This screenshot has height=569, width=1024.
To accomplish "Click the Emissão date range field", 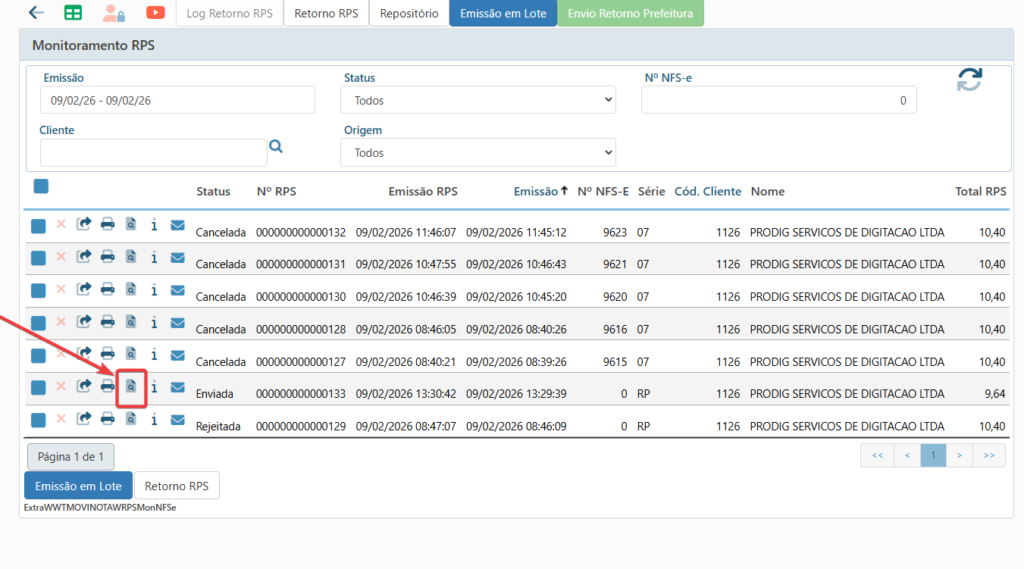I will (x=177, y=100).
